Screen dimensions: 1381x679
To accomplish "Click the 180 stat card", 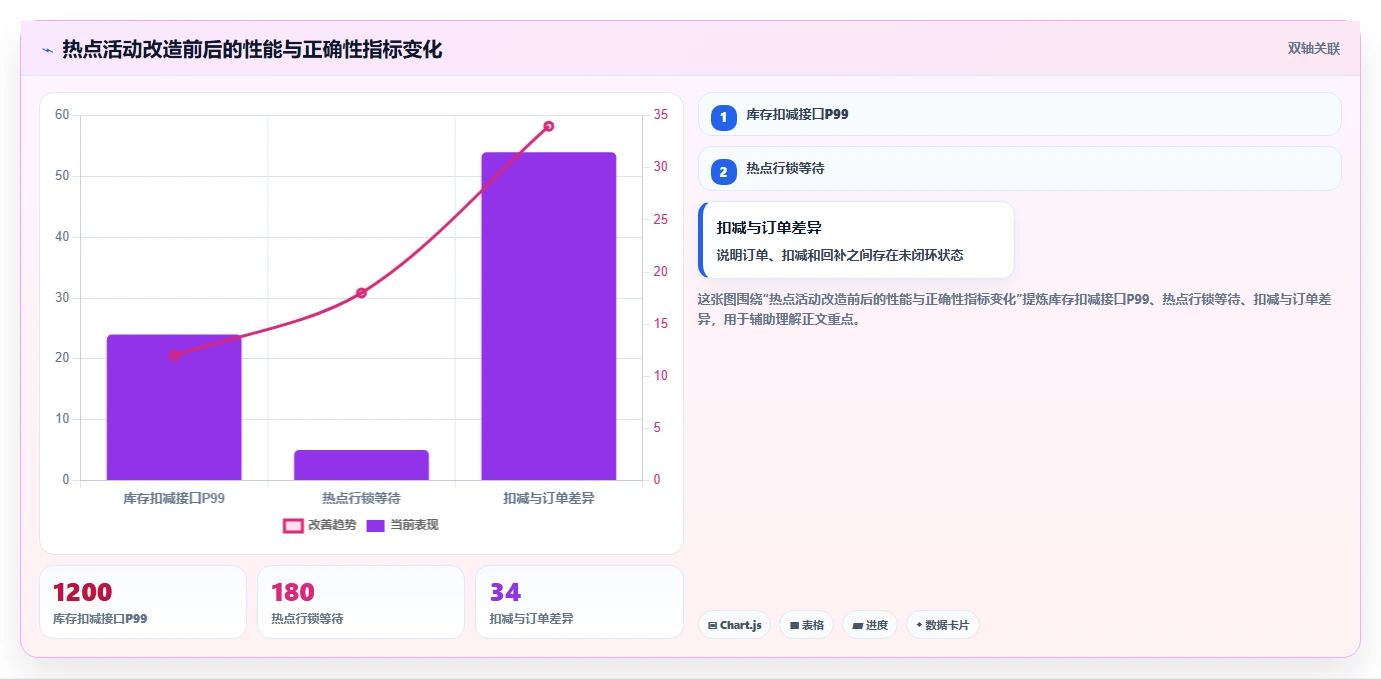I will click(x=361, y=602).
